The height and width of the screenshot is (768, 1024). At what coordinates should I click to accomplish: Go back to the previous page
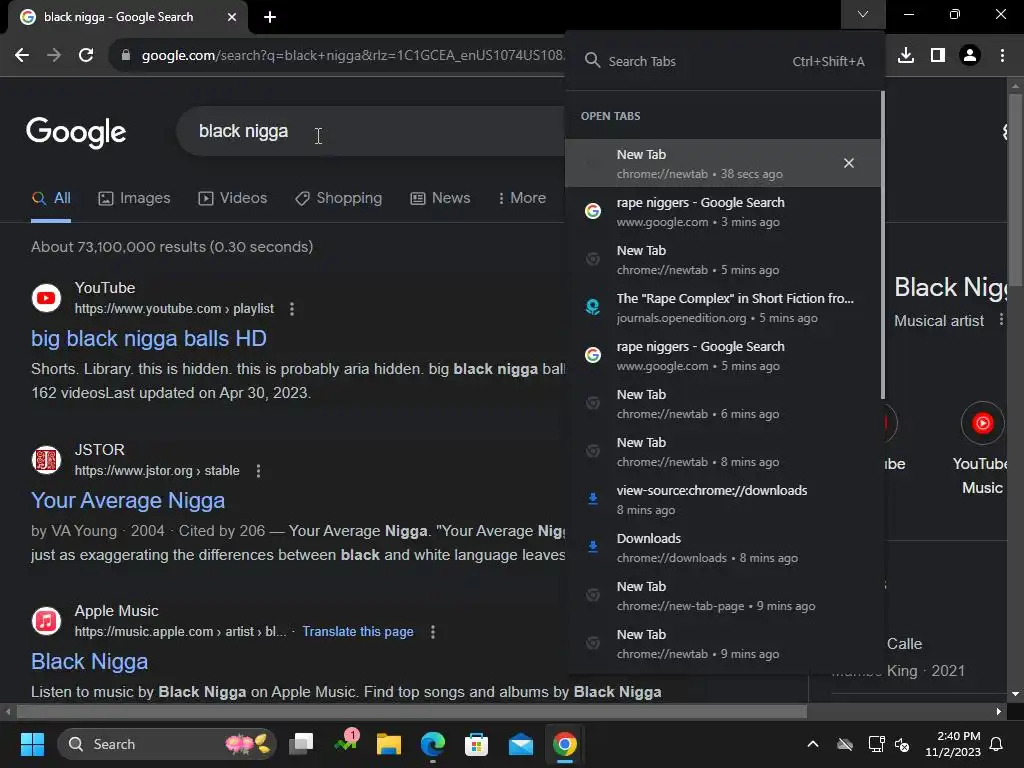tap(22, 56)
